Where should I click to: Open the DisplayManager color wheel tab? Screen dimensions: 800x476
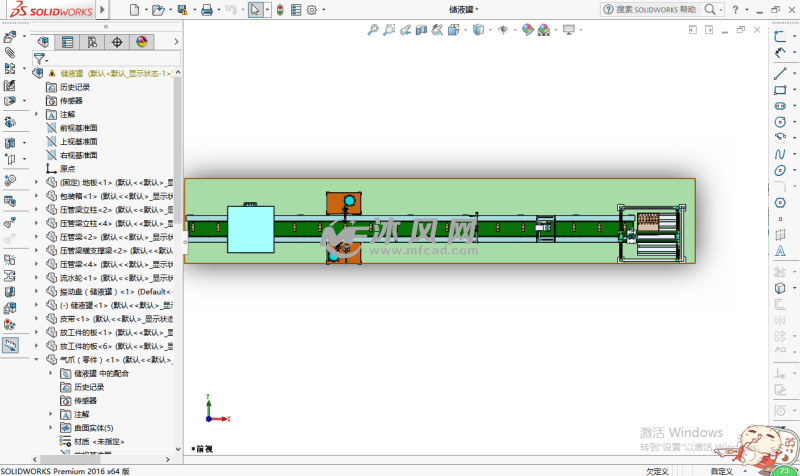141,42
